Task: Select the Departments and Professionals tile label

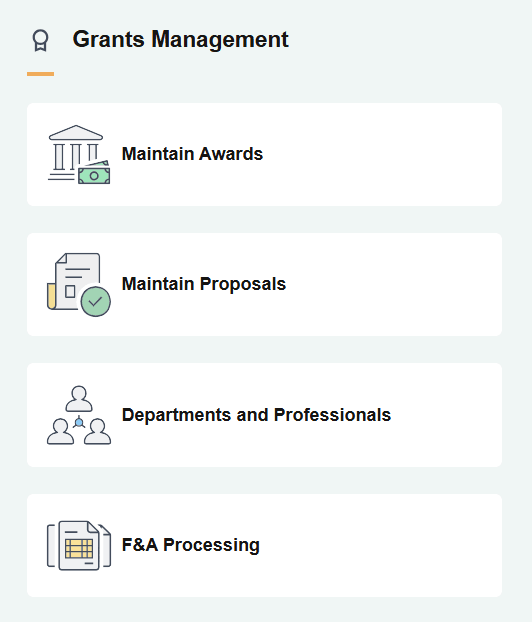Action: tap(256, 415)
